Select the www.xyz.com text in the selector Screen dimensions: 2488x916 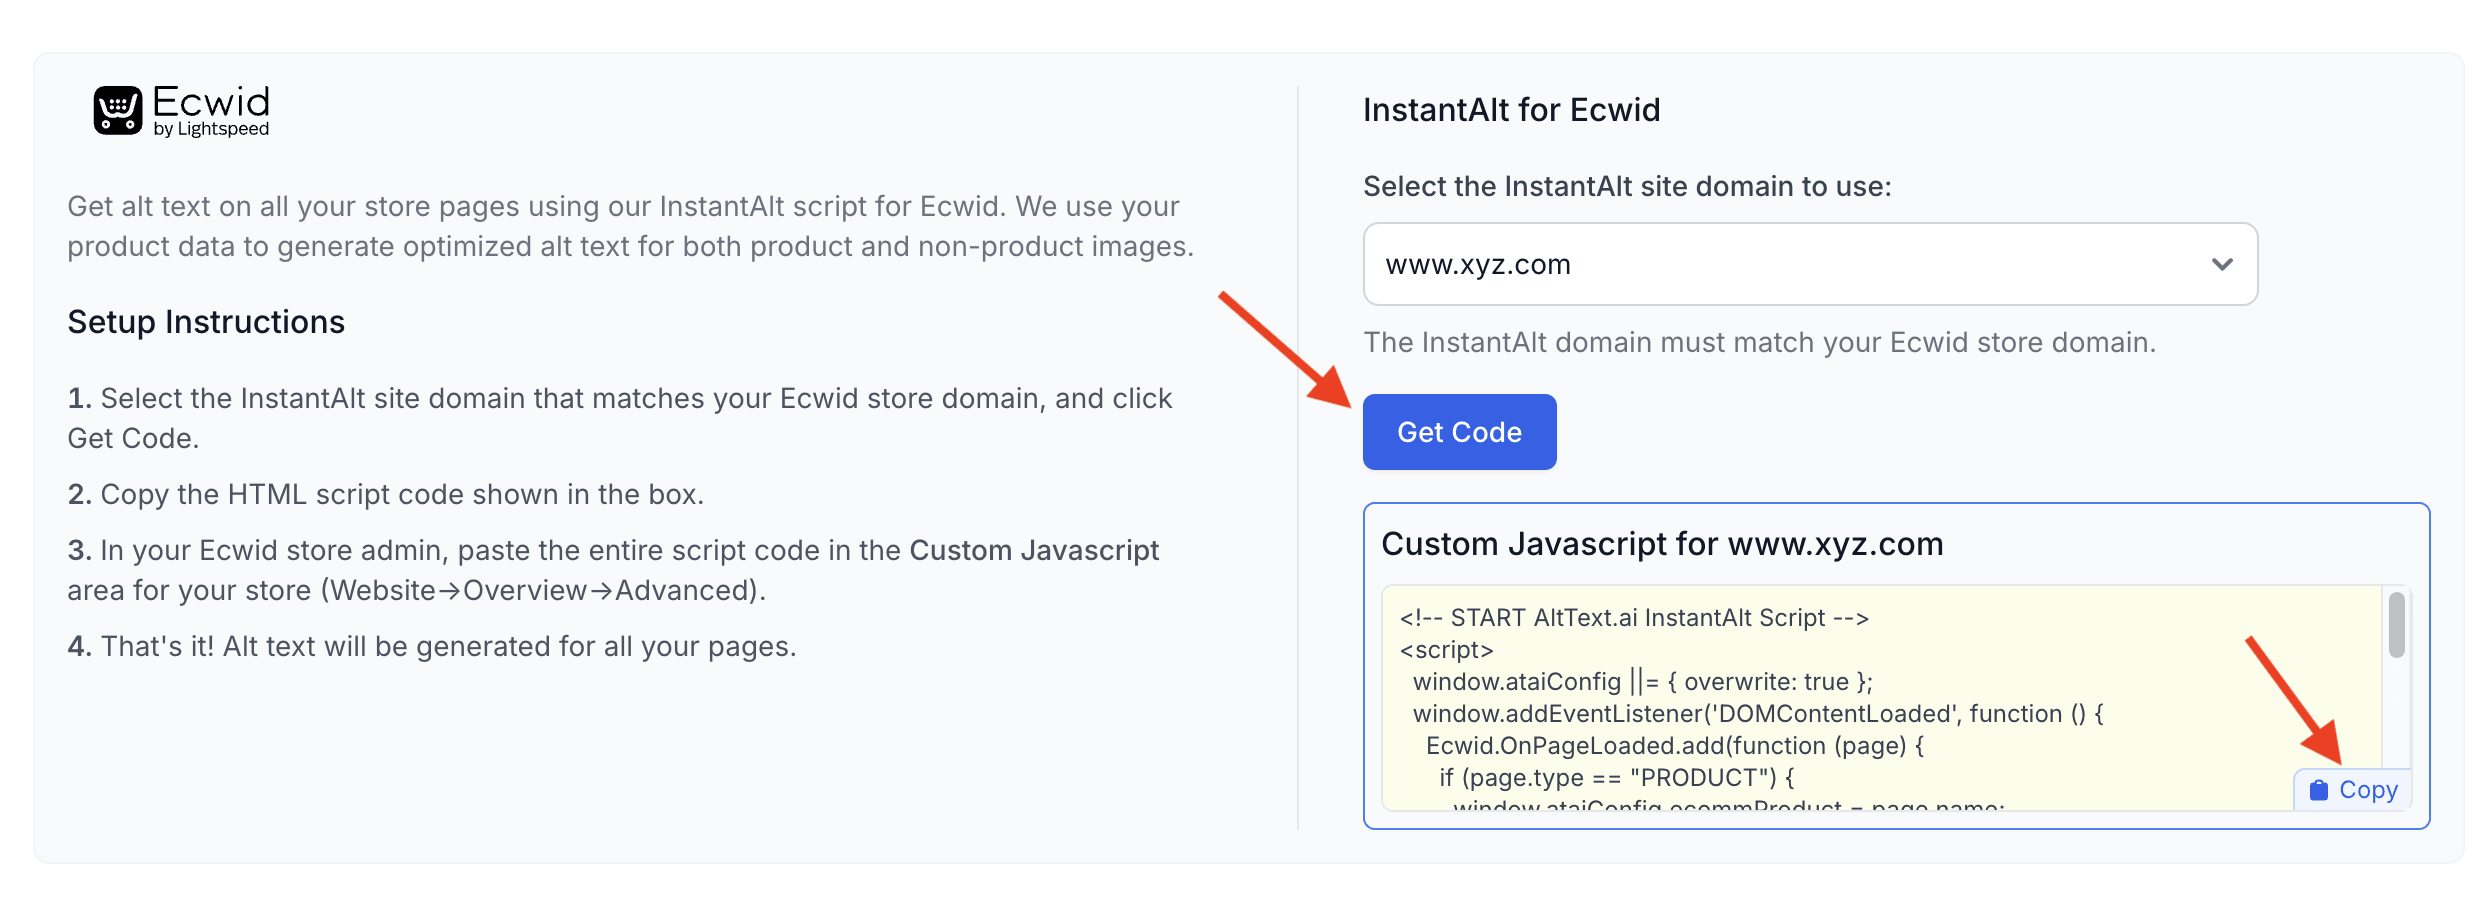point(1477,264)
